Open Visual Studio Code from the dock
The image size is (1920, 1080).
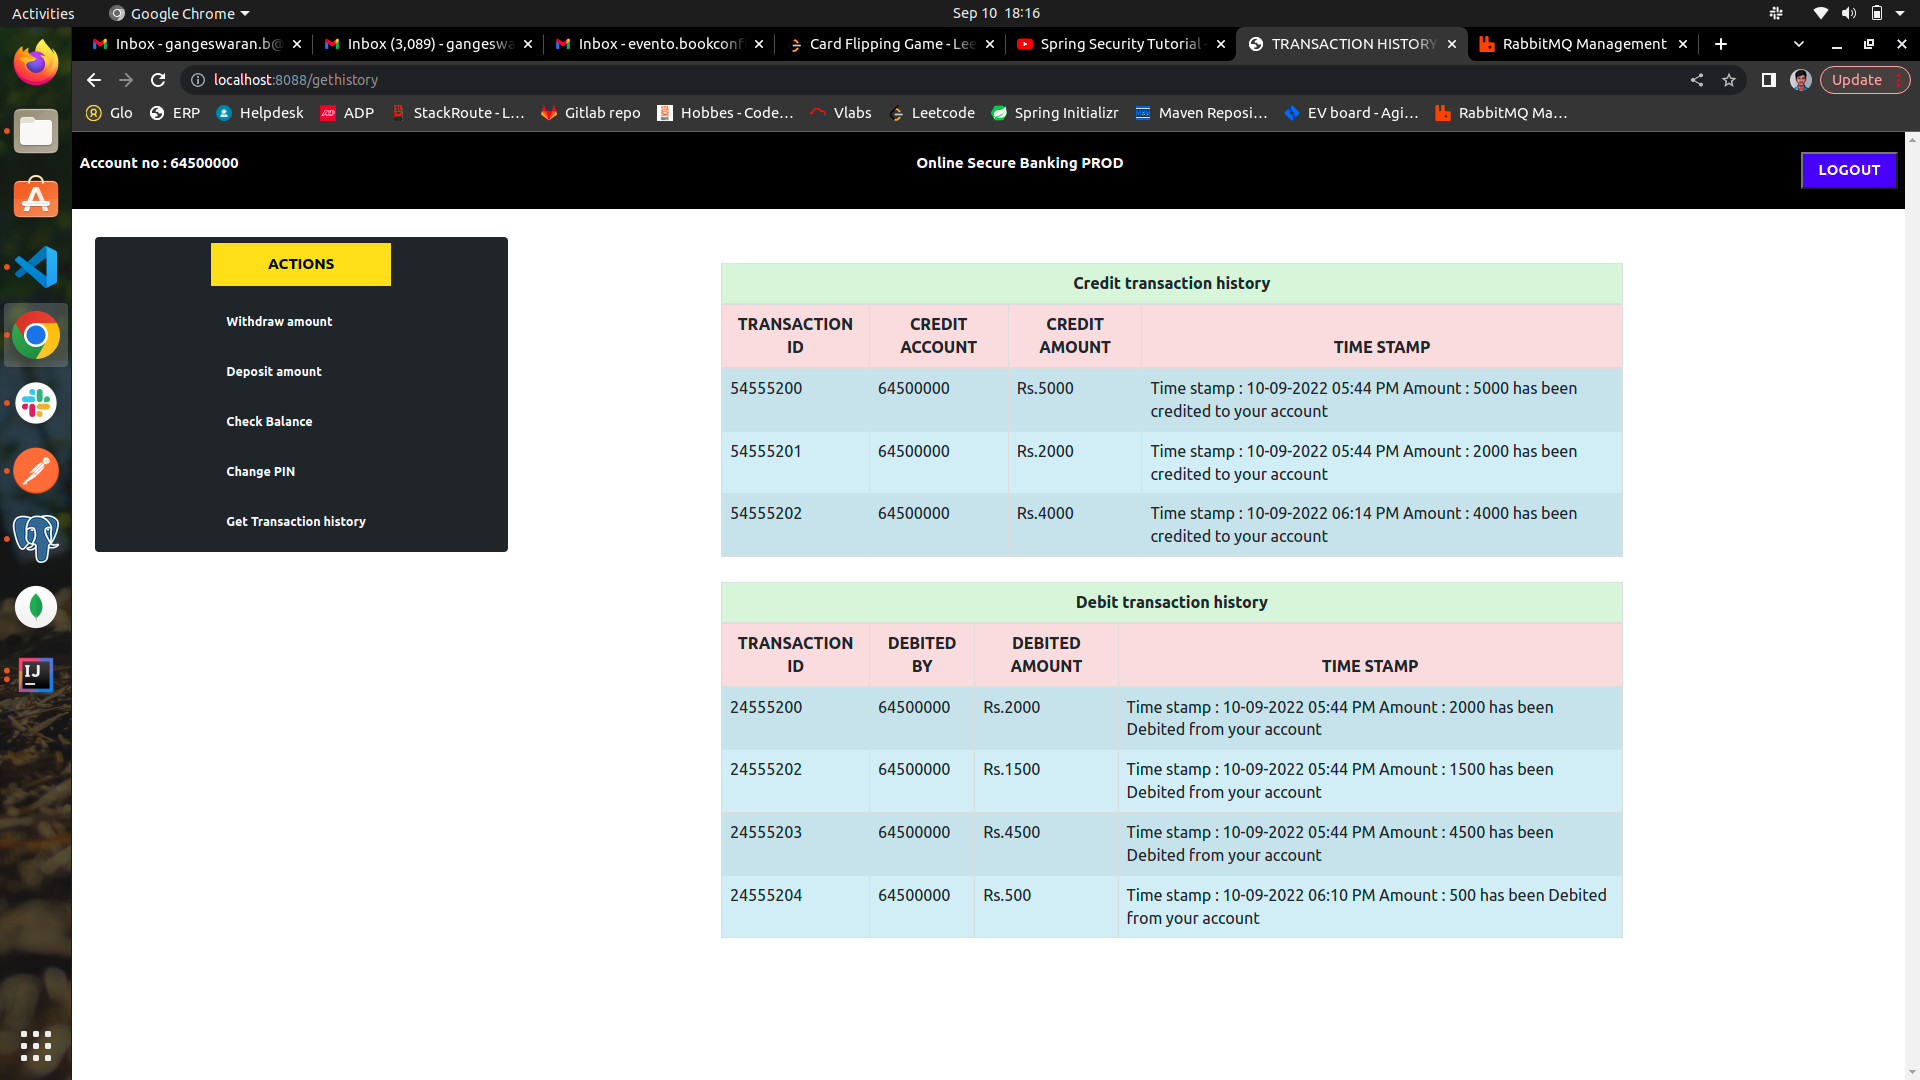click(x=36, y=267)
